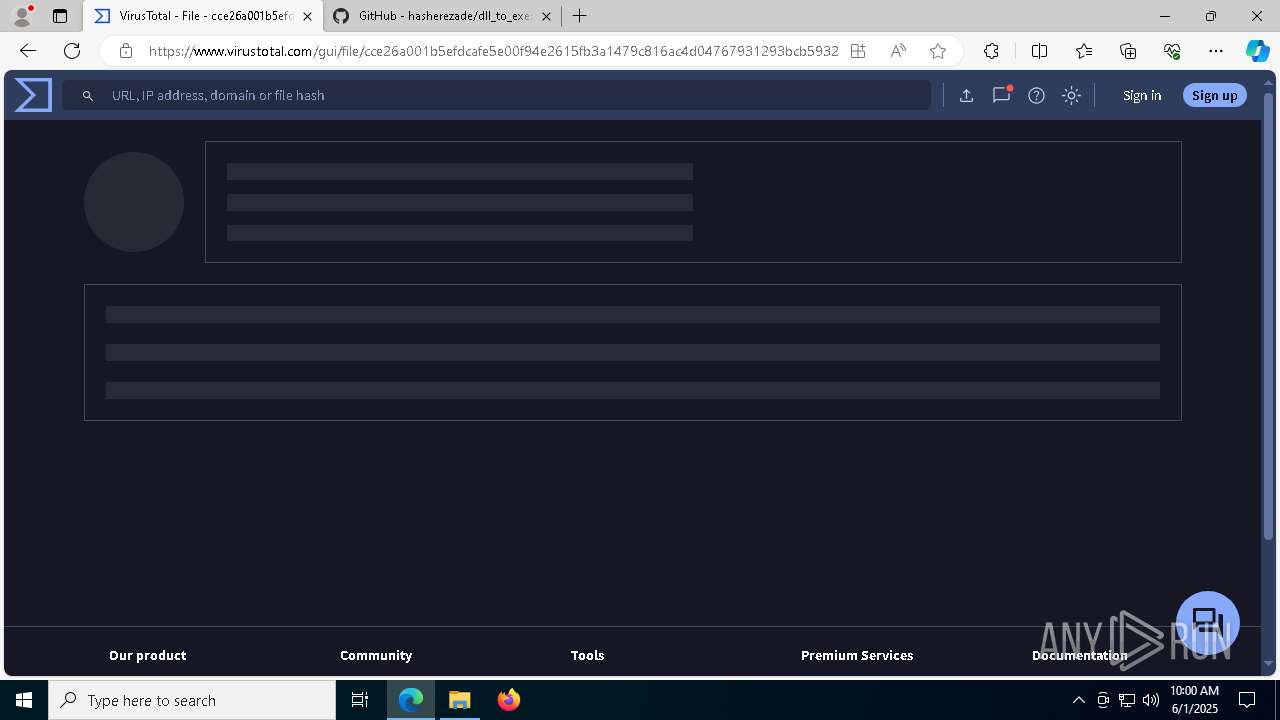The height and width of the screenshot is (720, 1280).
Task: Open the help question mark icon
Action: click(x=1036, y=95)
